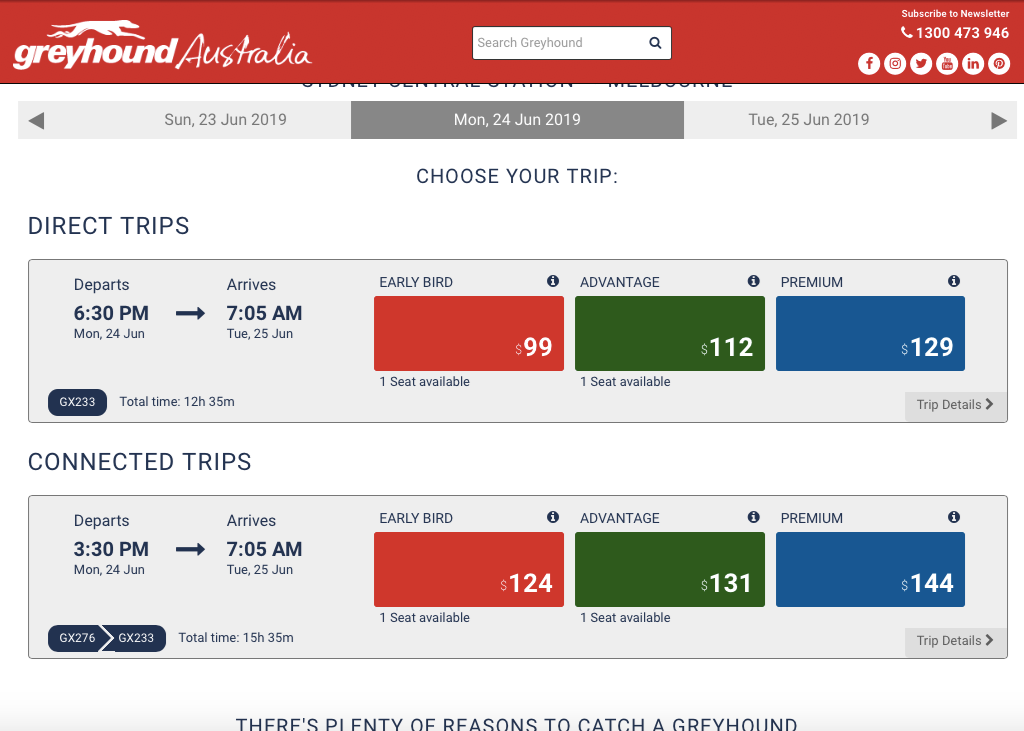This screenshot has height=731, width=1024.
Task: Select the Sun, 23 Jun 2019 tab
Action: 225,120
